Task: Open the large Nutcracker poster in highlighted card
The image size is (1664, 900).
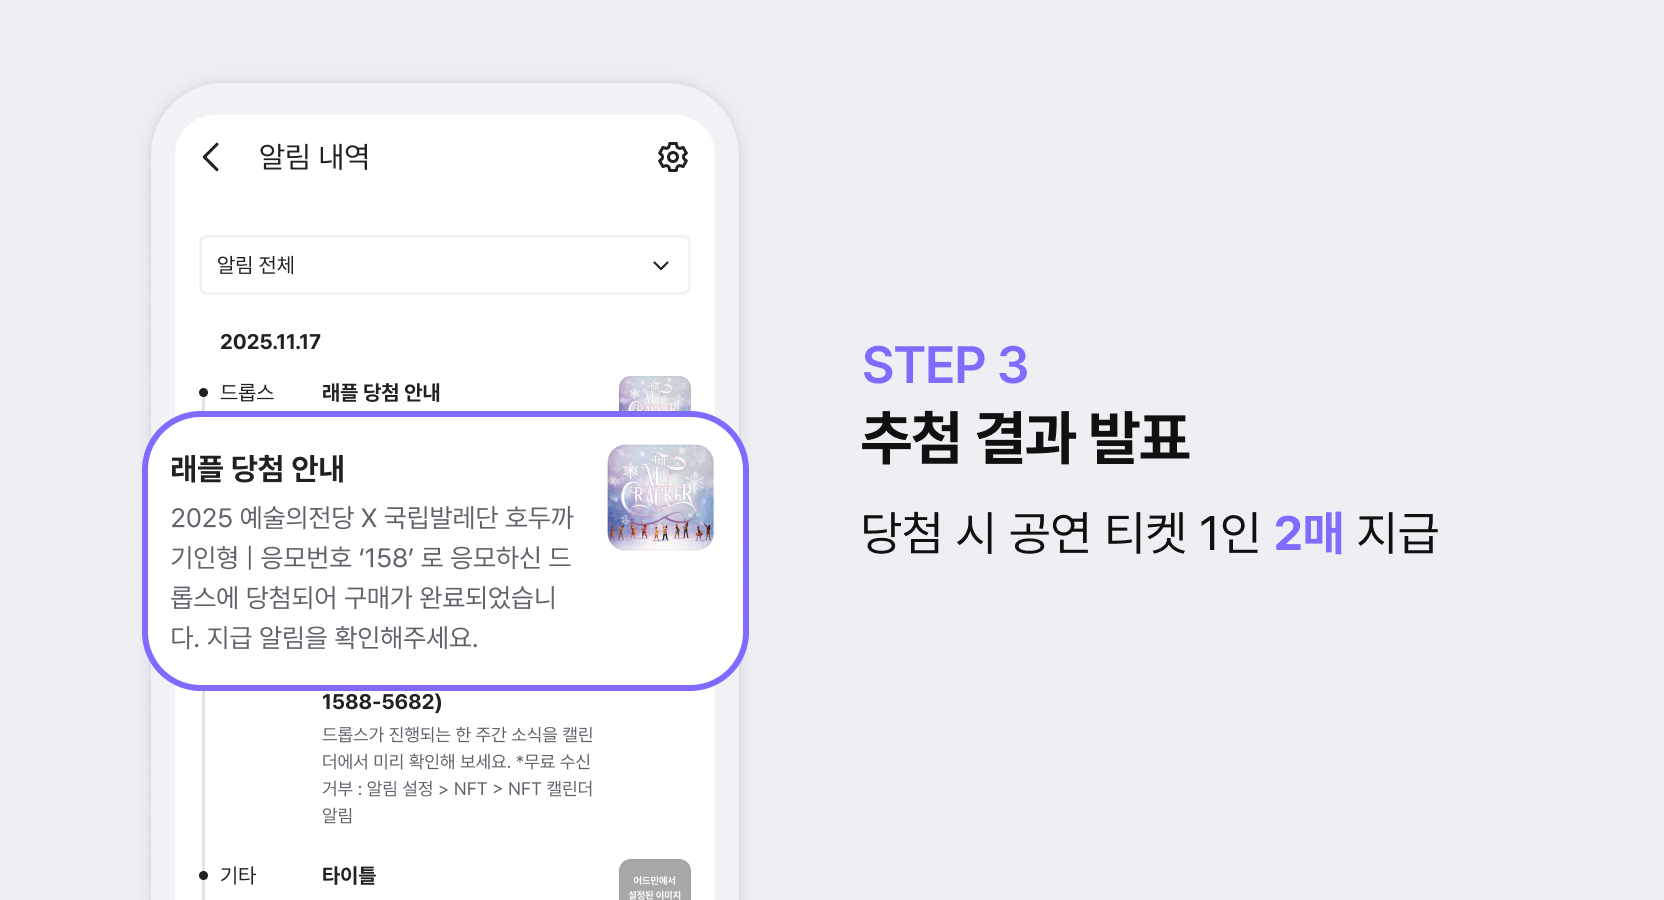Action: coord(661,497)
